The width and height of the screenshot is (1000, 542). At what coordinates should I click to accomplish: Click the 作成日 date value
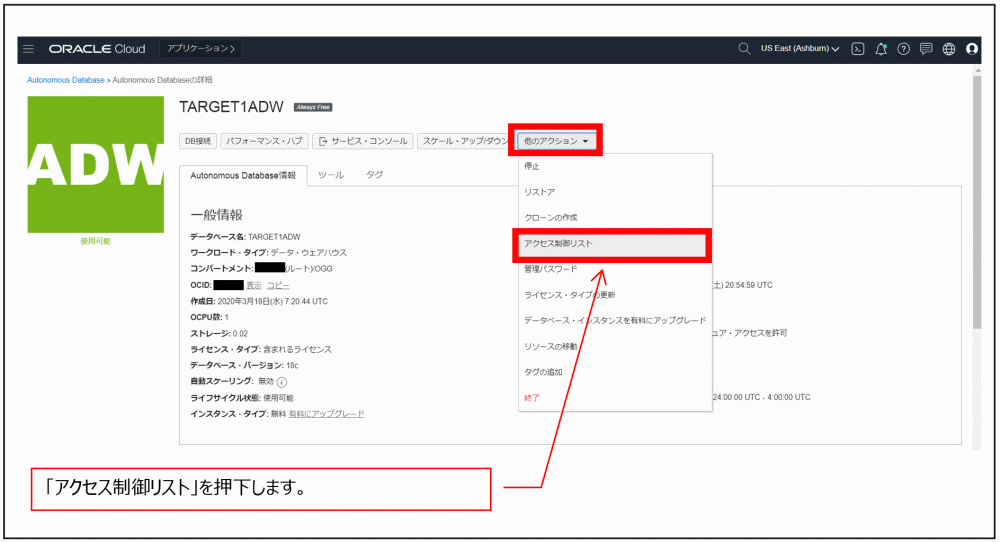point(272,302)
